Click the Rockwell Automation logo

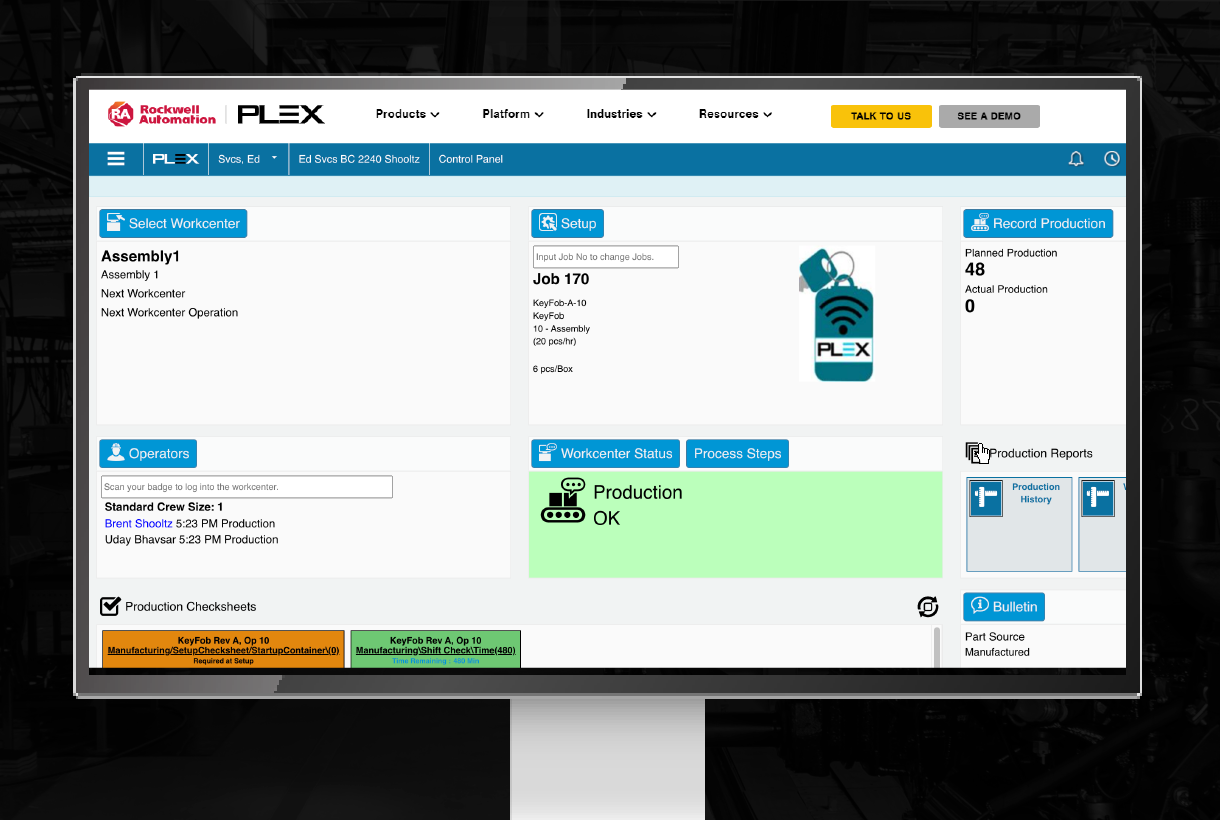(161, 114)
